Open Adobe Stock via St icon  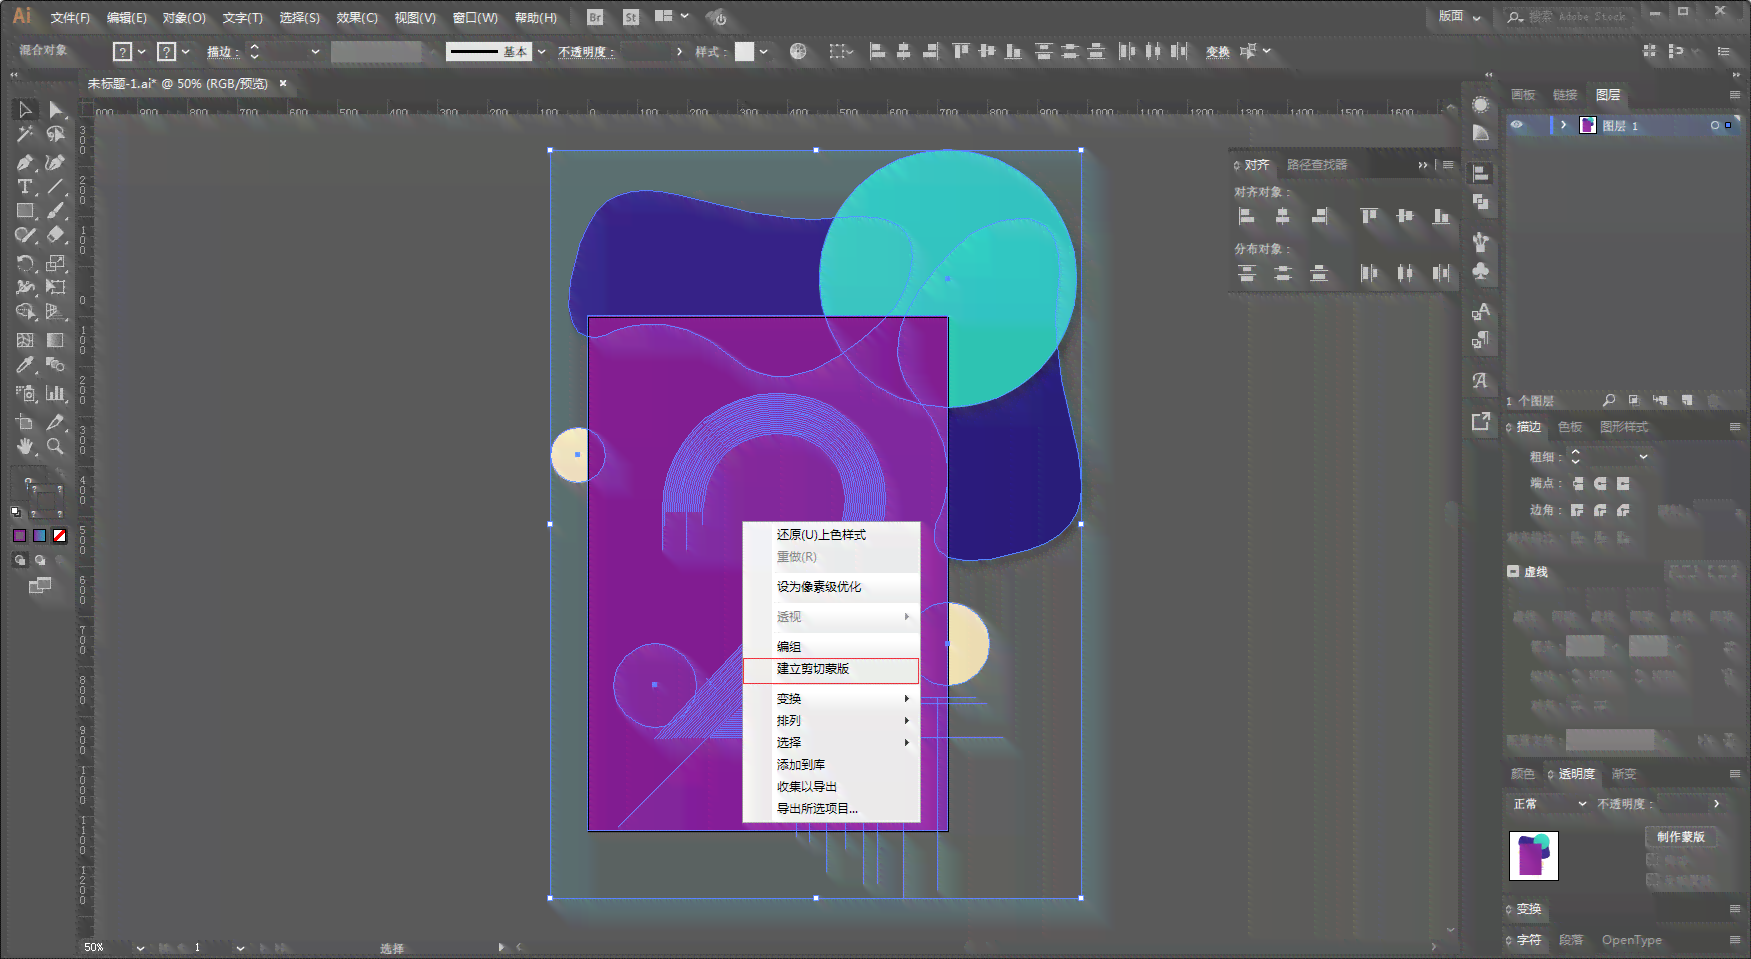(631, 17)
